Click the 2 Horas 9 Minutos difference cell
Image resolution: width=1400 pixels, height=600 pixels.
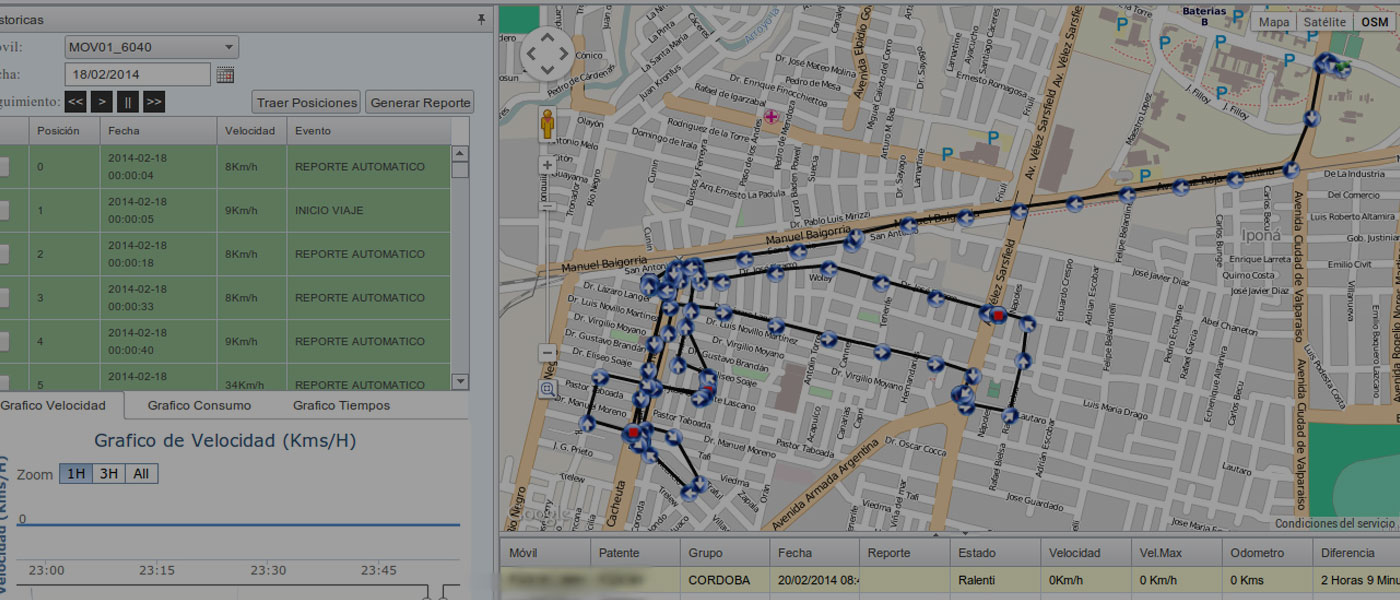point(1355,580)
